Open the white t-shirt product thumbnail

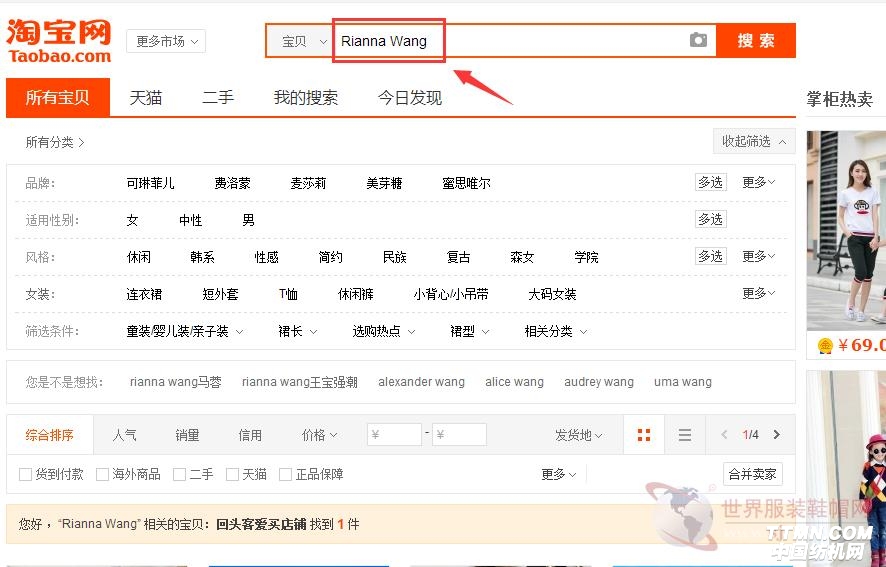pos(846,230)
